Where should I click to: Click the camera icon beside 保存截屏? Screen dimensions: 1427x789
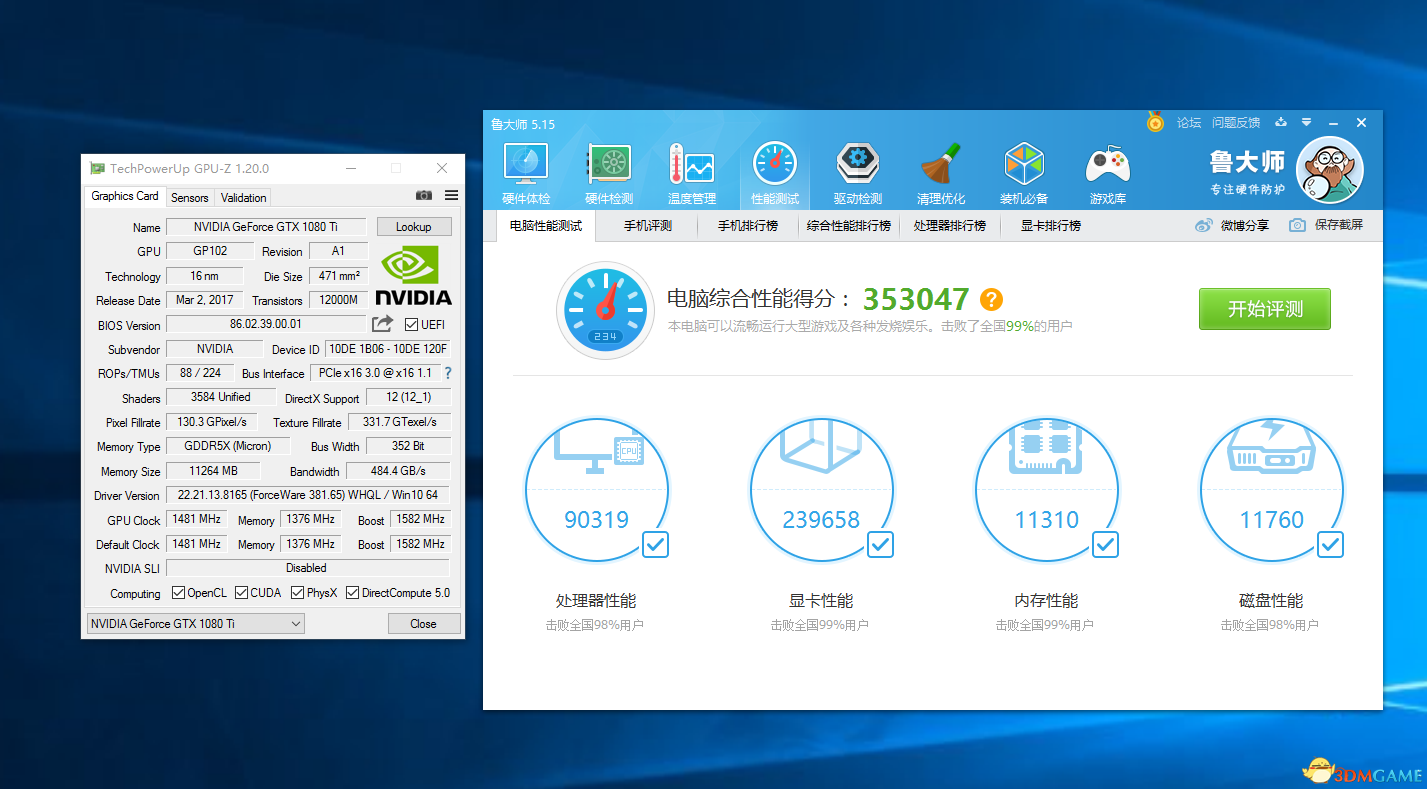[1297, 225]
